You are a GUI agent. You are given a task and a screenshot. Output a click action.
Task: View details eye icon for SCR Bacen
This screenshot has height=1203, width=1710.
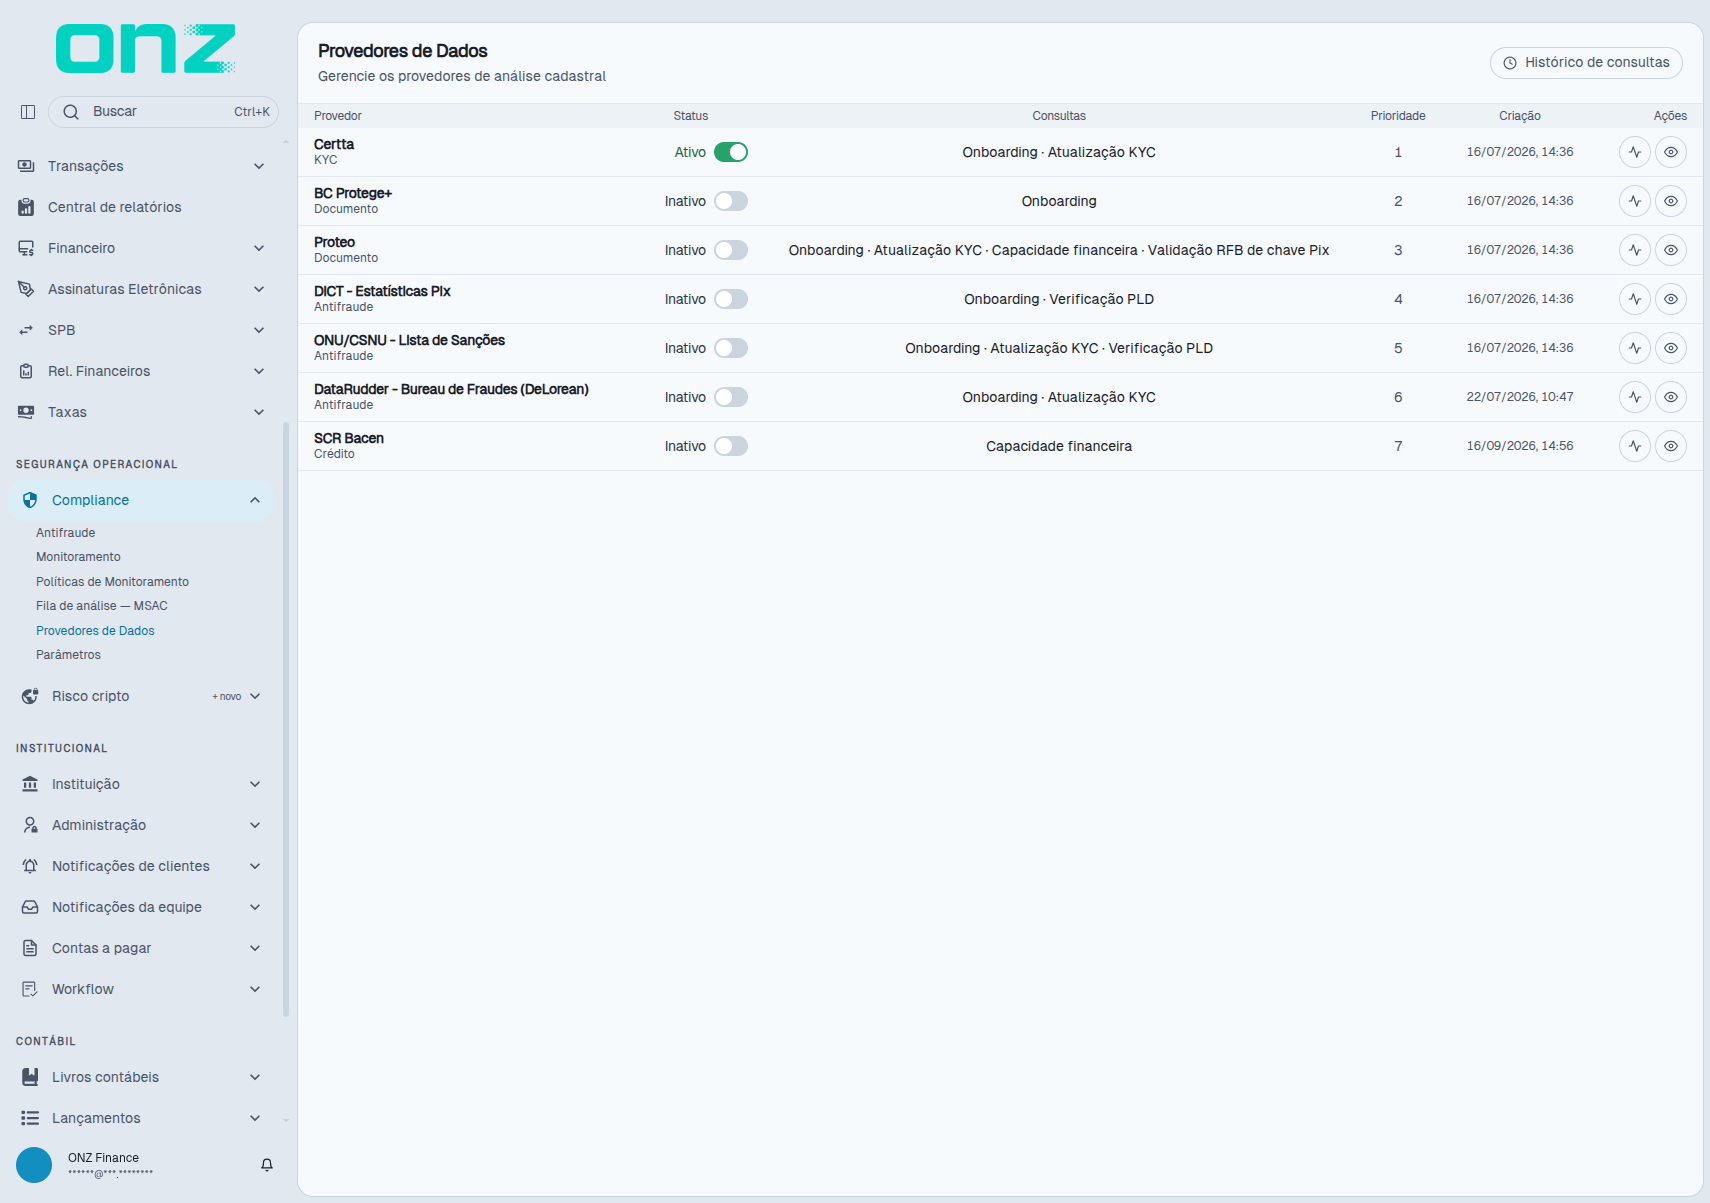click(1671, 446)
